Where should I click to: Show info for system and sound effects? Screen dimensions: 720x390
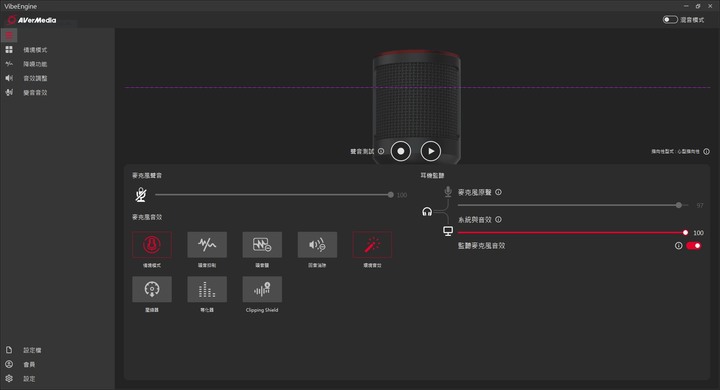click(x=499, y=220)
